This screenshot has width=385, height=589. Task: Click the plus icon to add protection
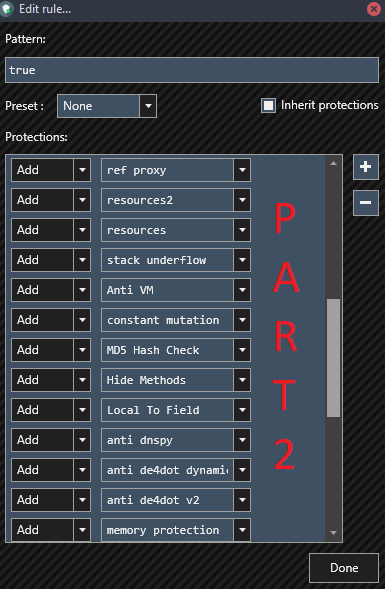coord(365,167)
